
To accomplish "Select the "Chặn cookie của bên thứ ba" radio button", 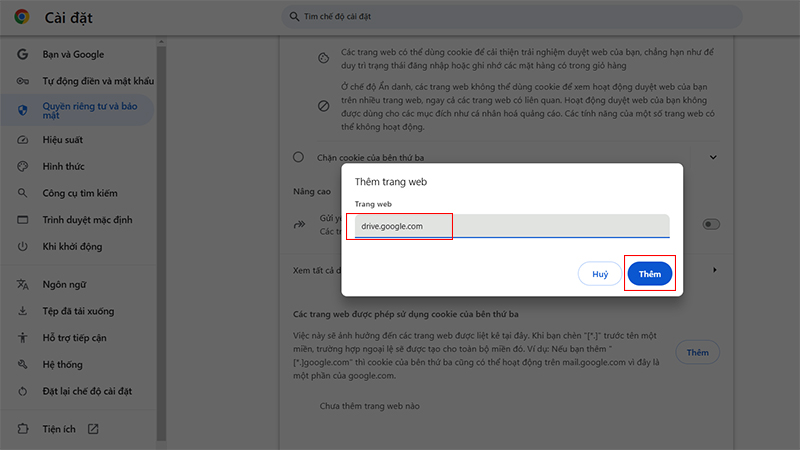I will coord(298,157).
